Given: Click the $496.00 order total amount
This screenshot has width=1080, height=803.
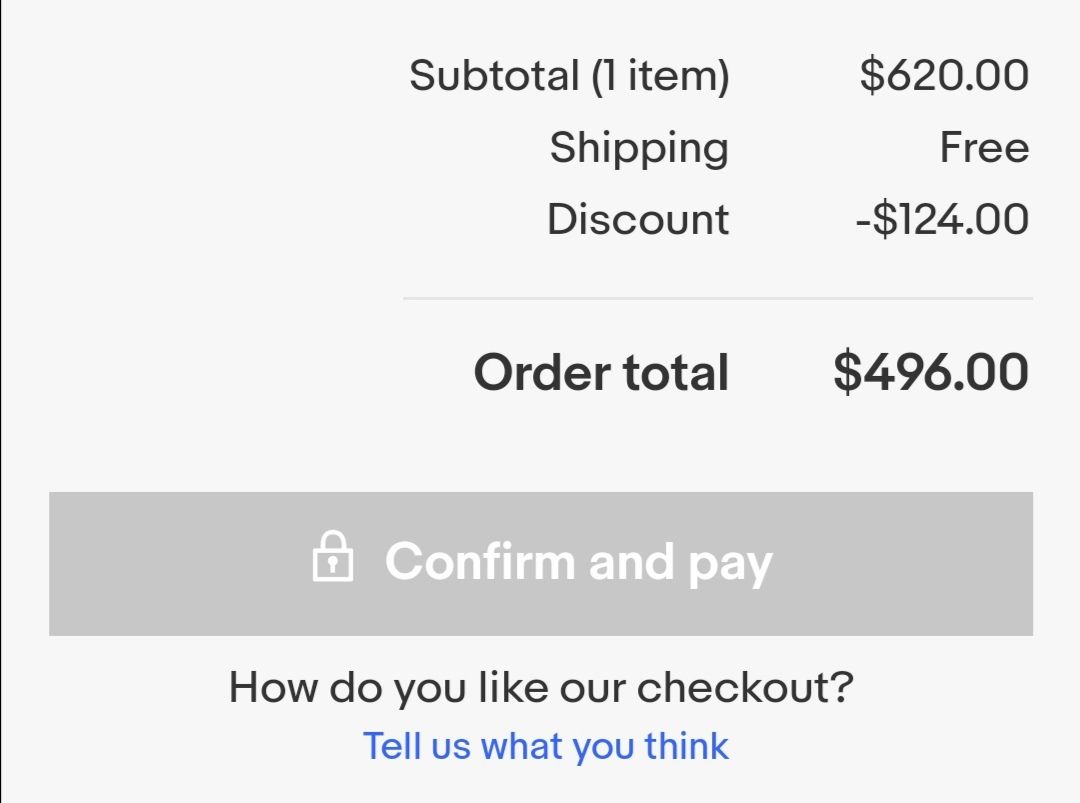Looking at the screenshot, I should [931, 372].
